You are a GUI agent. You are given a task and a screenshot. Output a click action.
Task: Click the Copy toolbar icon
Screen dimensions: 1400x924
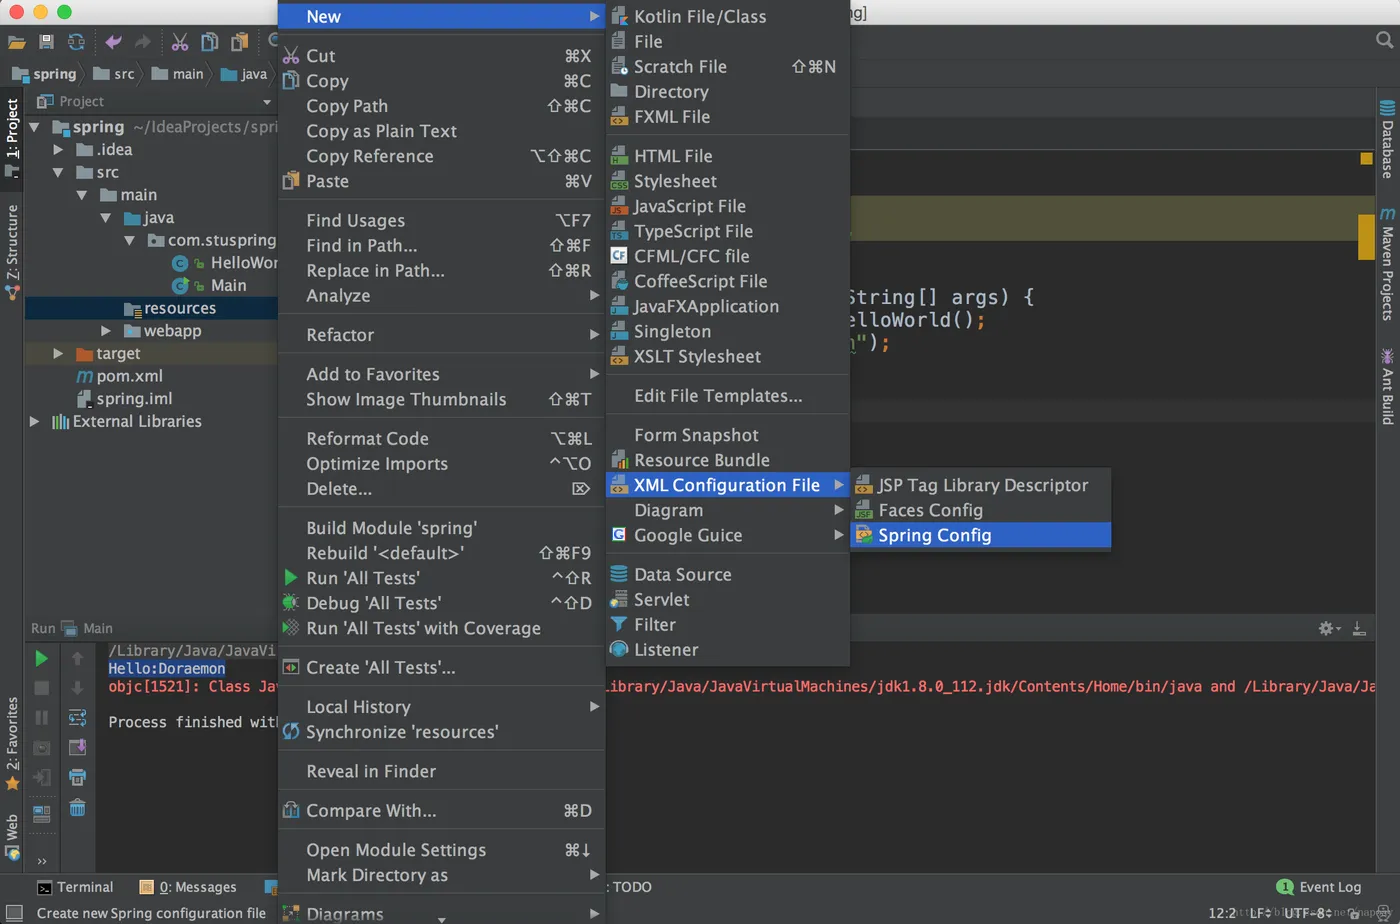[x=210, y=42]
